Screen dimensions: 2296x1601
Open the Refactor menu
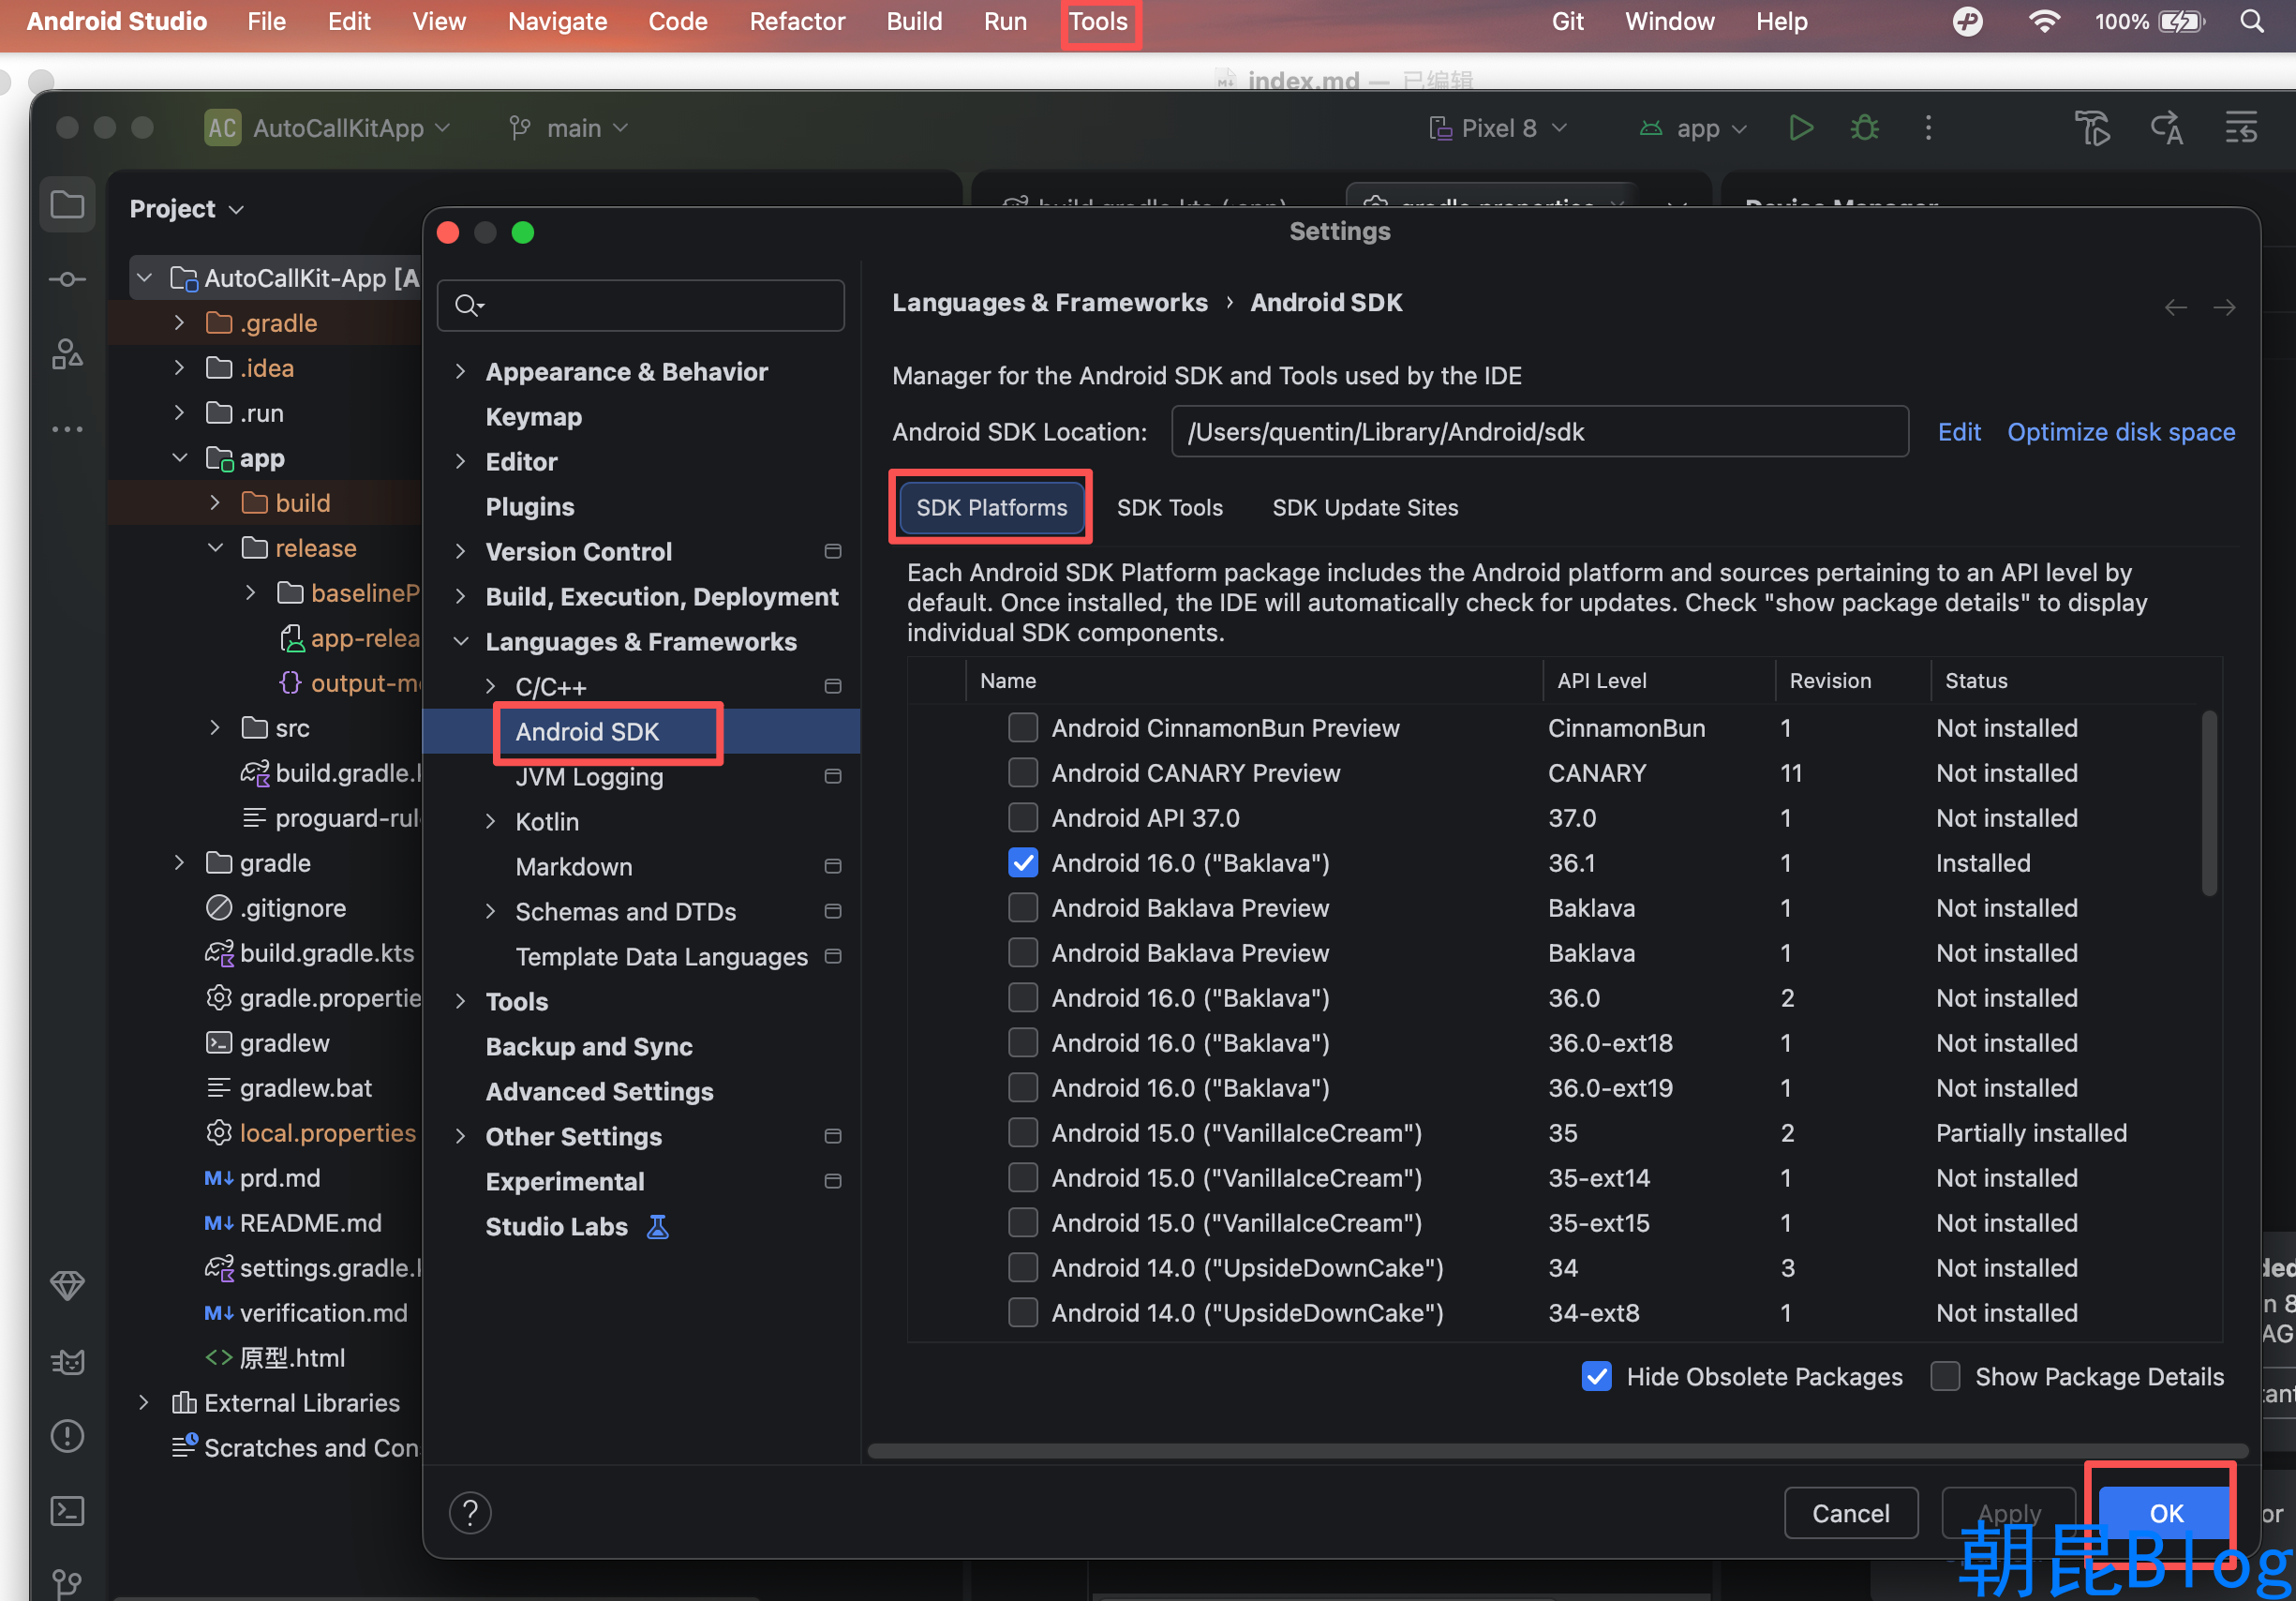(x=797, y=21)
